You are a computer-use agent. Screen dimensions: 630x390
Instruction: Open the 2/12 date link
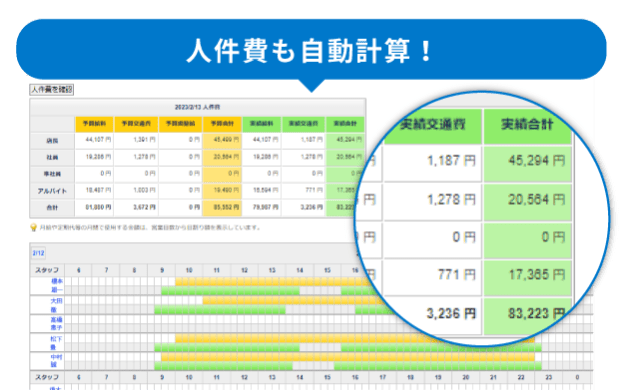click(x=38, y=253)
